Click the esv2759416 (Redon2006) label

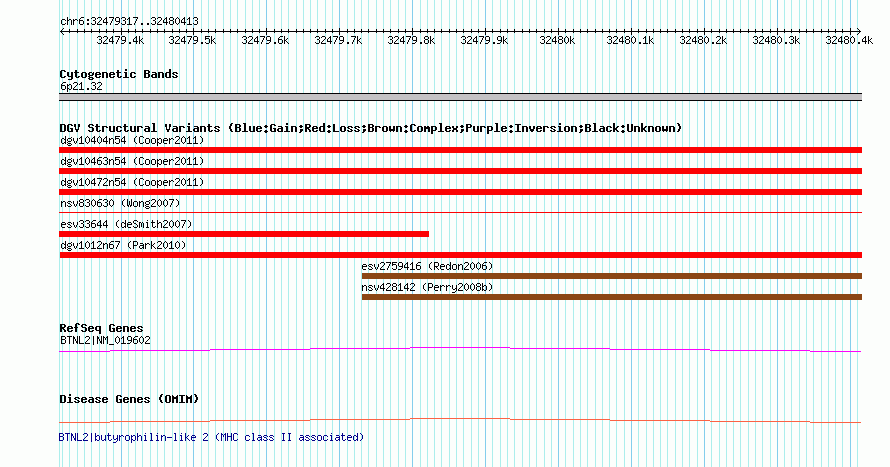point(427,266)
